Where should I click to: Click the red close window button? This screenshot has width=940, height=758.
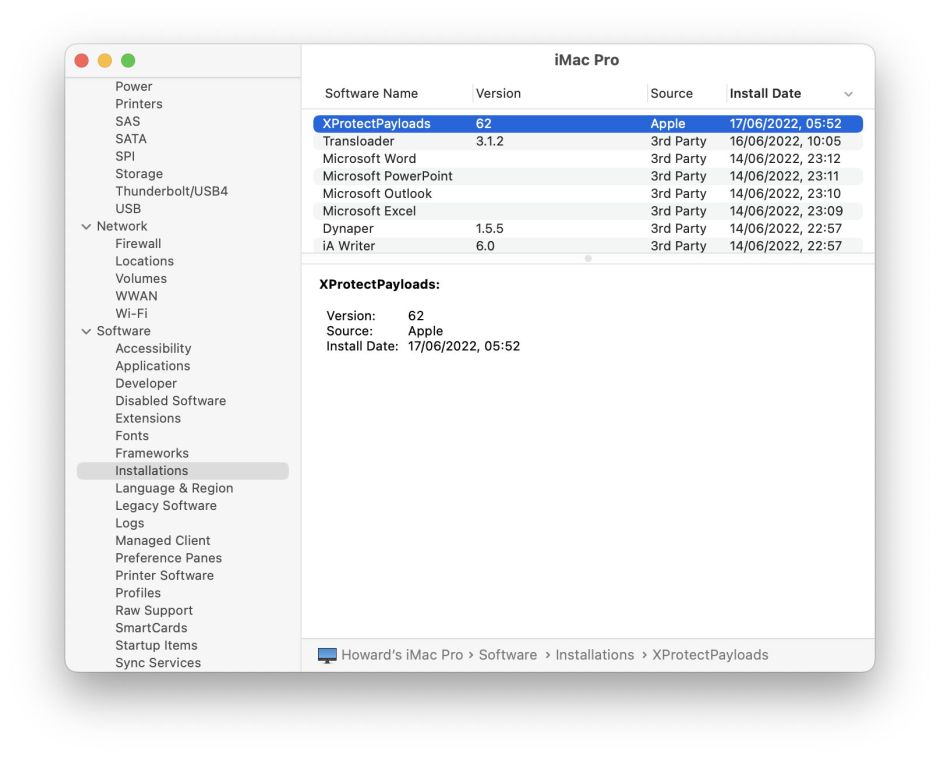coord(82,61)
